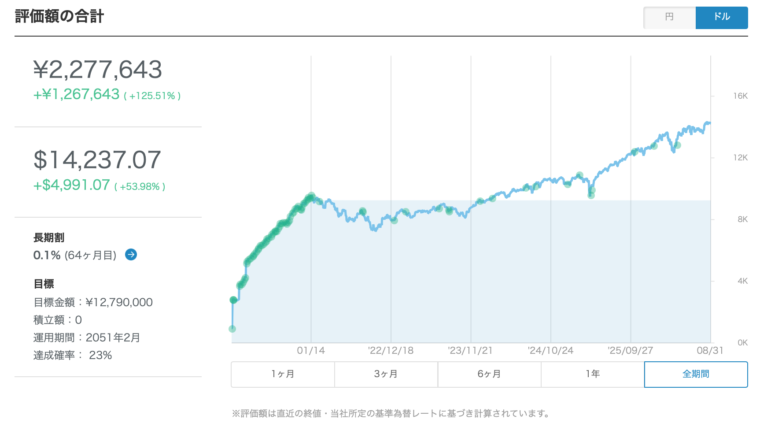The width and height of the screenshot is (760, 423).
Task: Click the chart line endpoint at 08/31
Action: [709, 123]
